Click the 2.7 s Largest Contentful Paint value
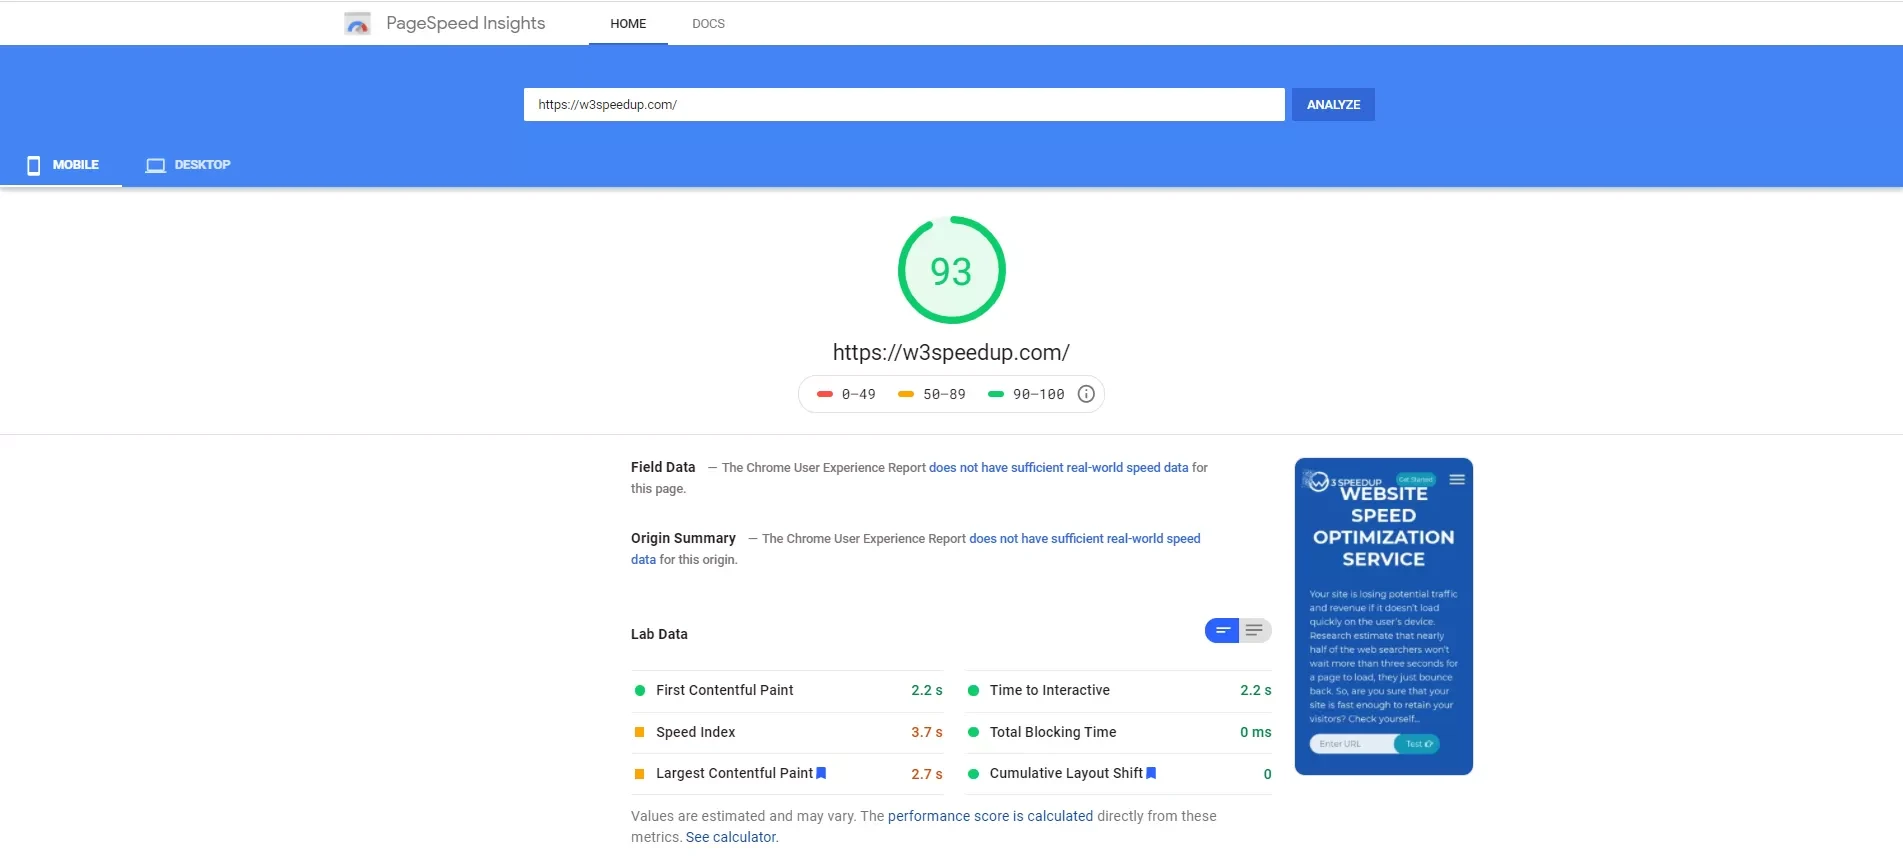 click(927, 774)
